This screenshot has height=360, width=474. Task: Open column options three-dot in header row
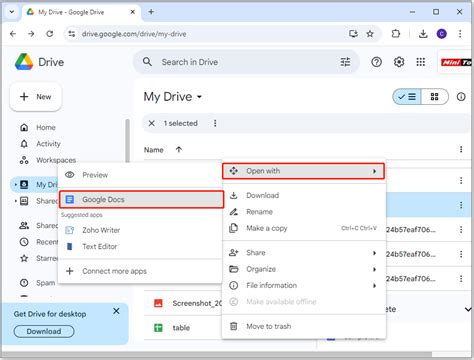tap(461, 149)
